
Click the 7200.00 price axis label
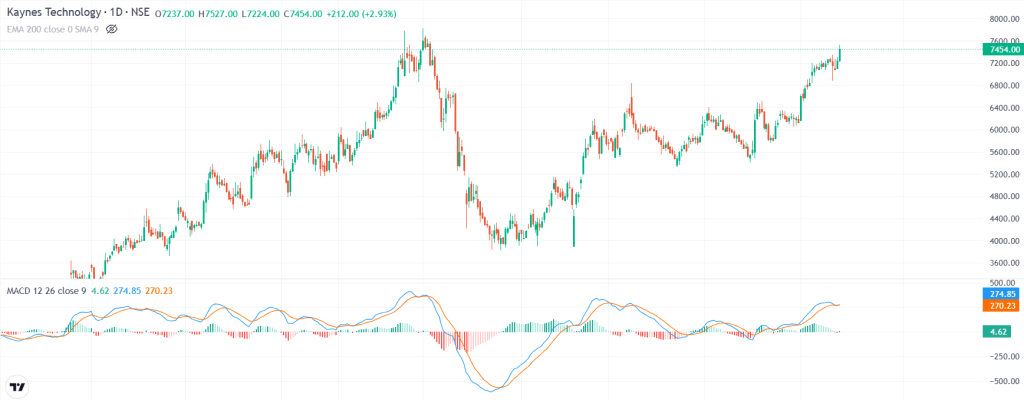tap(1004, 63)
